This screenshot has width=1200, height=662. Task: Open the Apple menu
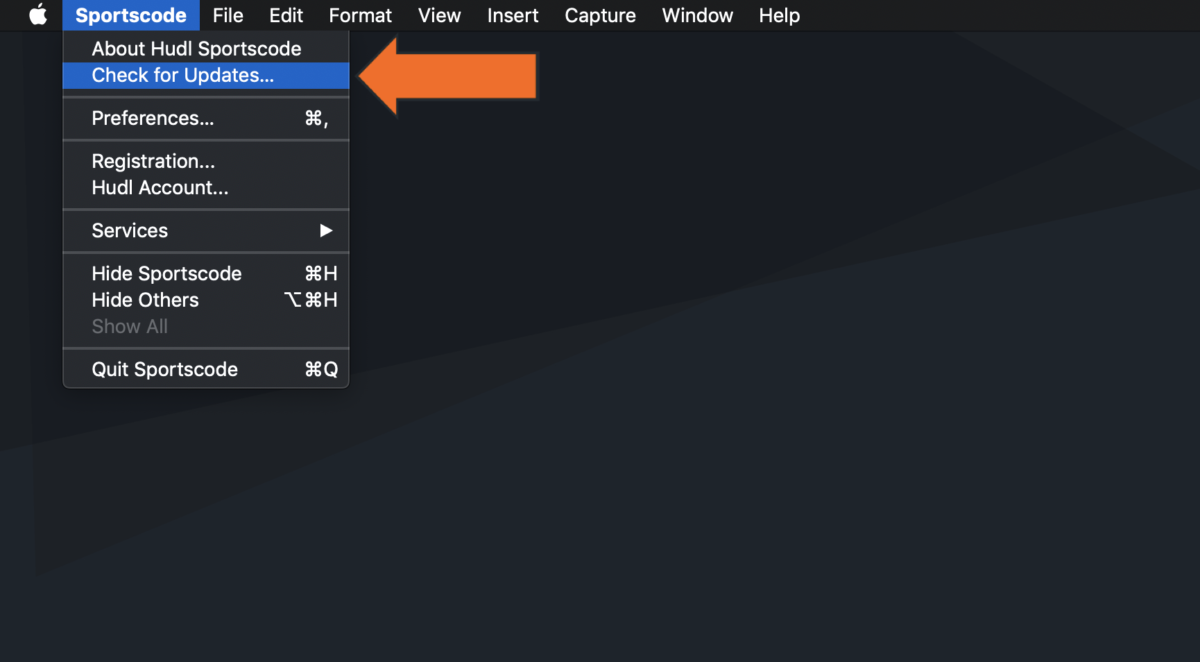[37, 15]
